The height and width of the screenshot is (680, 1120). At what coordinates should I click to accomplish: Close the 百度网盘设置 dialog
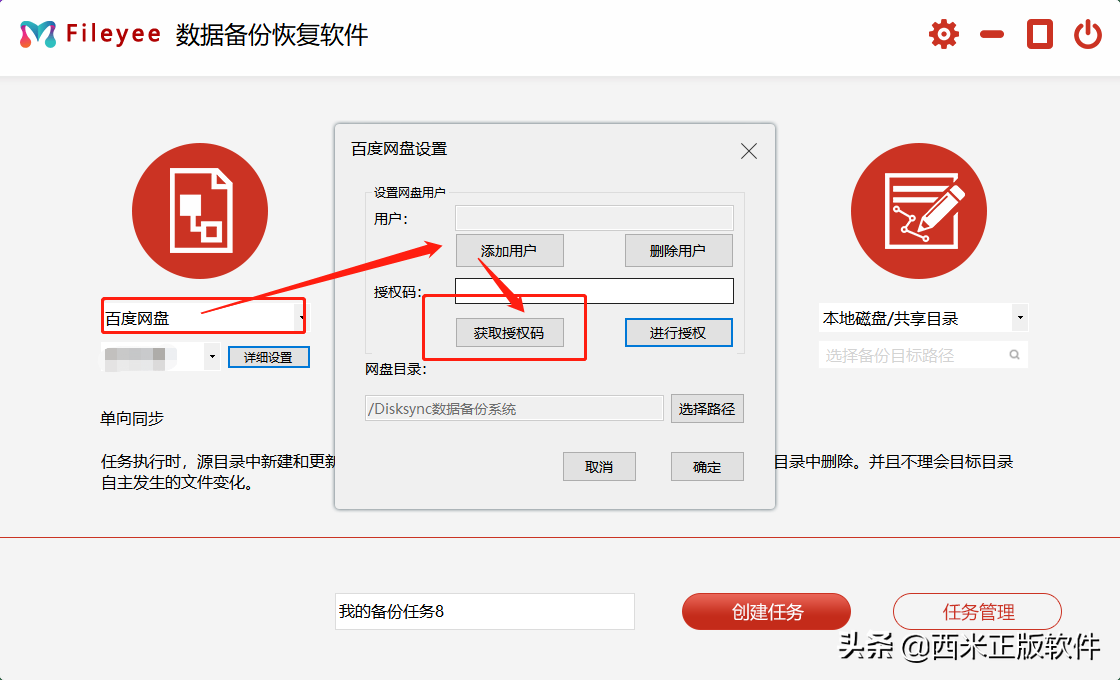749,151
